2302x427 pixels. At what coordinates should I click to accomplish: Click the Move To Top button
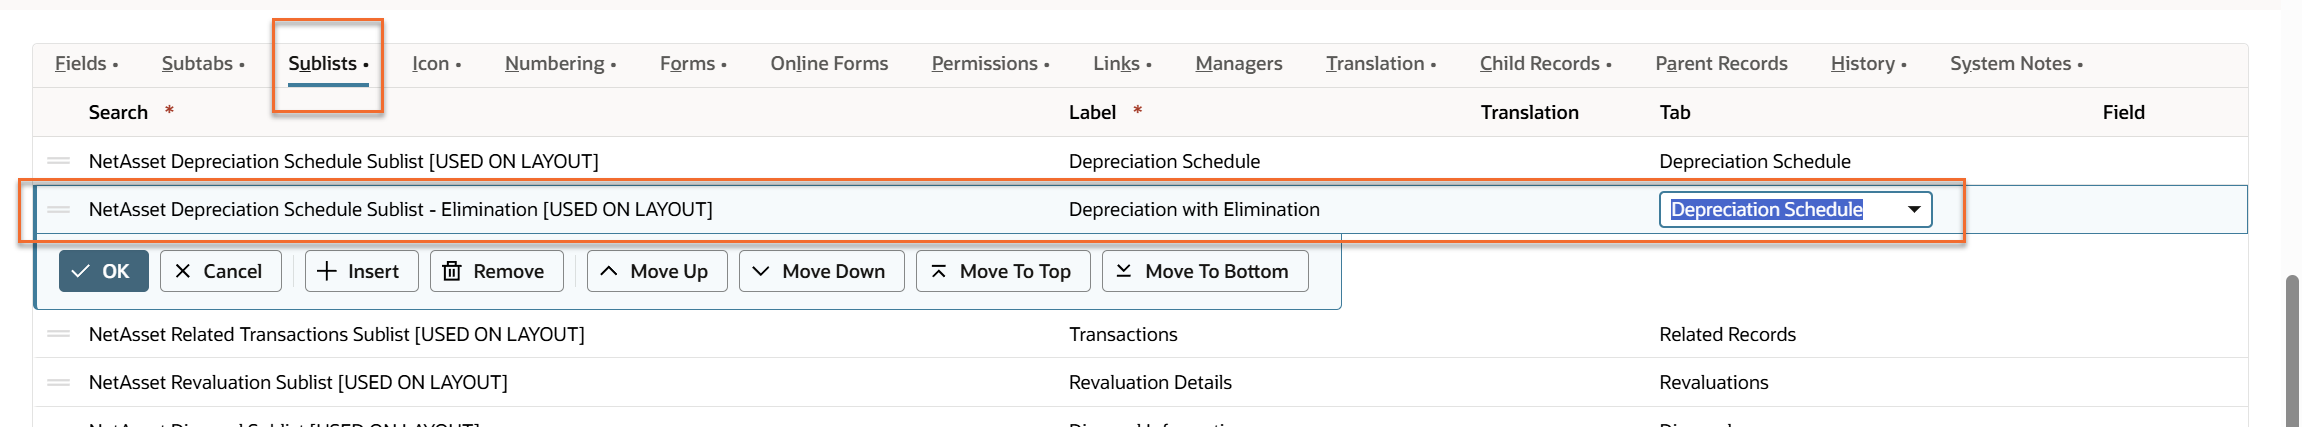tap(1002, 271)
